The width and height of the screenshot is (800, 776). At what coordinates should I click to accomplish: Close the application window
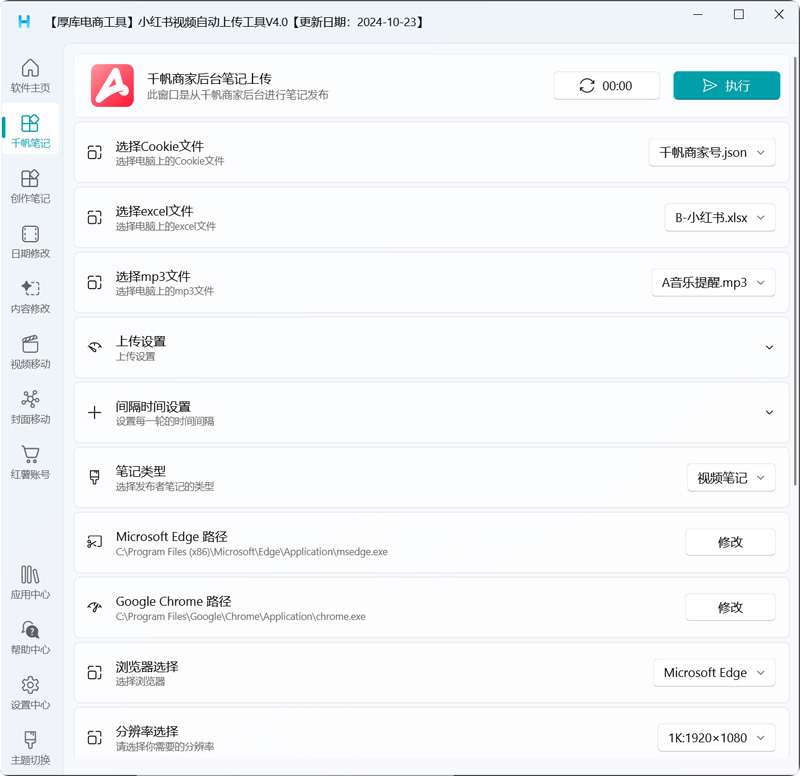[779, 14]
